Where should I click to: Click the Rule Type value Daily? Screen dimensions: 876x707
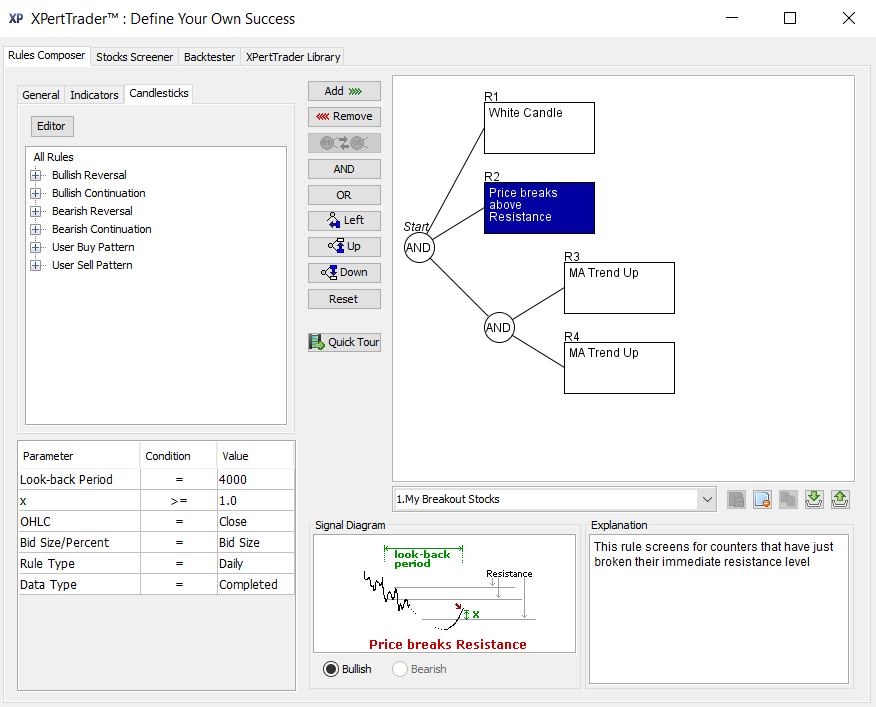tap(256, 563)
